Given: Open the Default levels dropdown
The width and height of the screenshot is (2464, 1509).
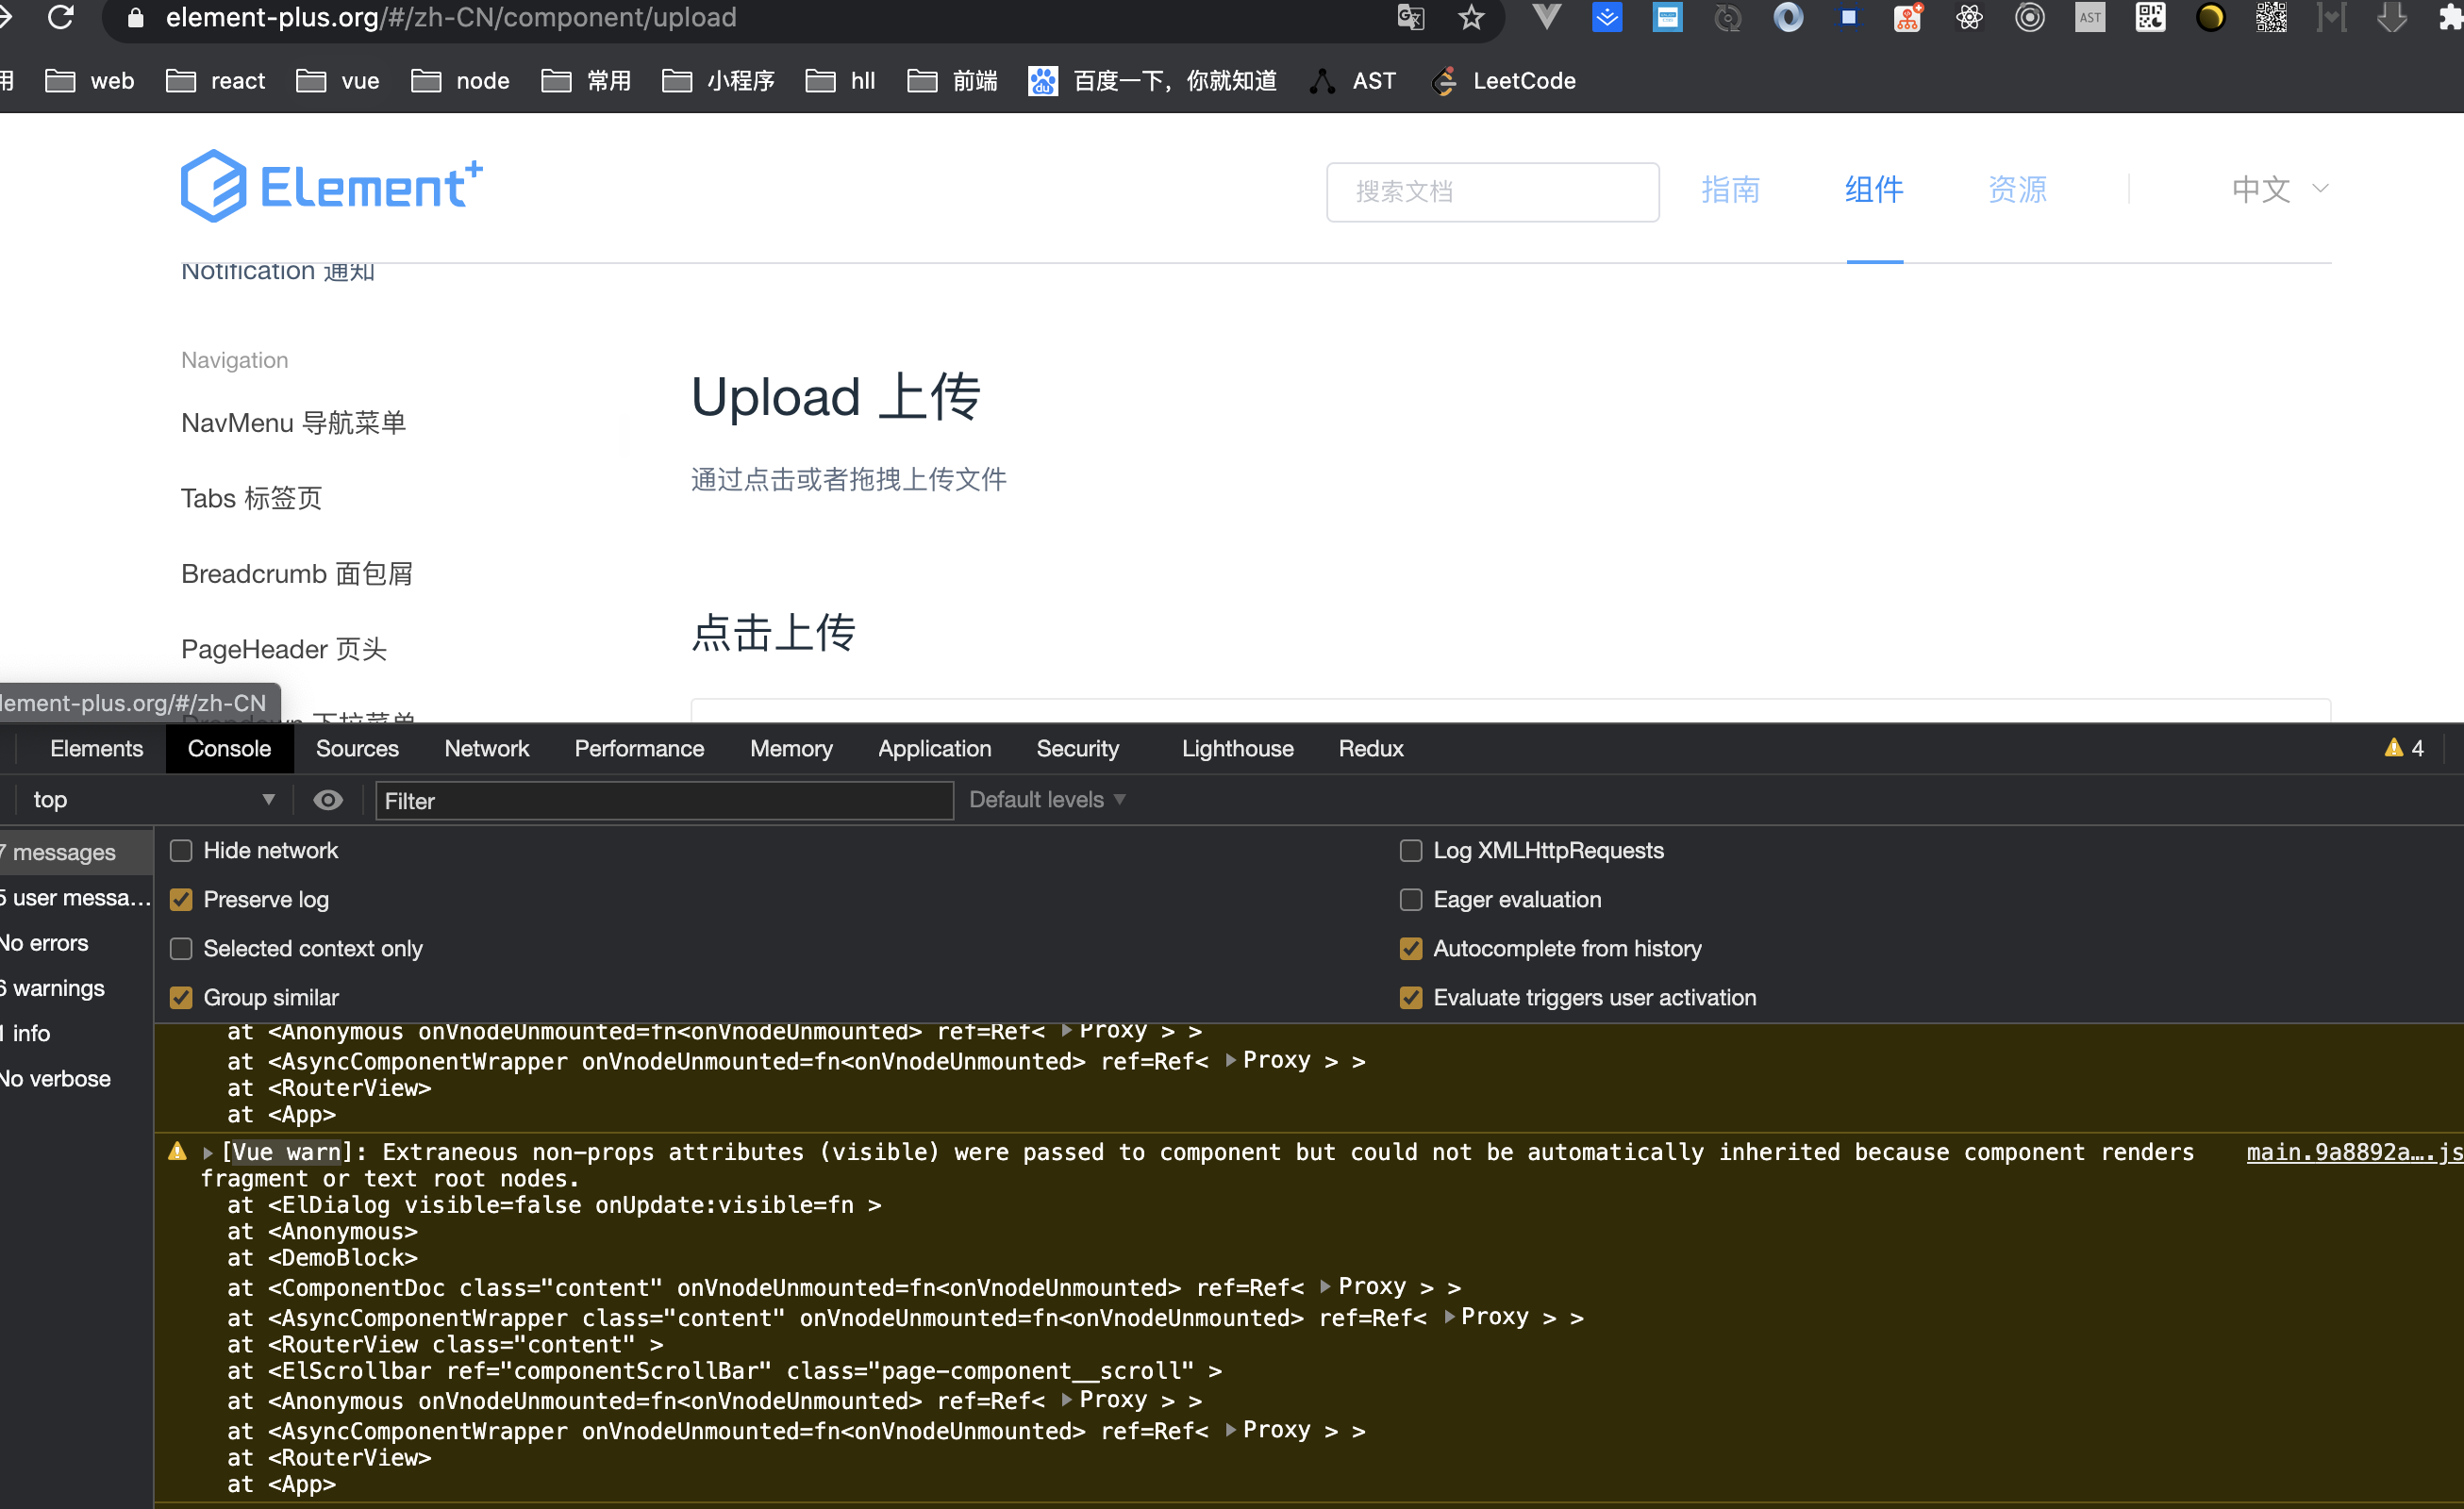Looking at the screenshot, I should (x=1046, y=800).
